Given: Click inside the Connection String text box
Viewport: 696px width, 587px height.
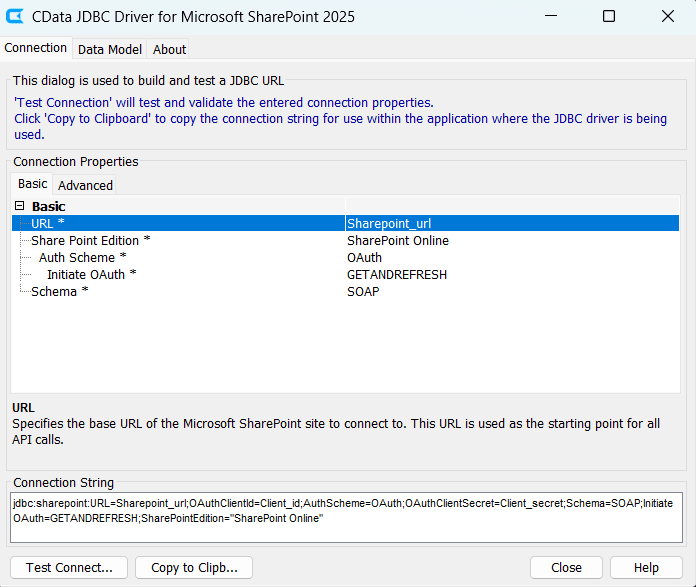Looking at the screenshot, I should coord(347,517).
